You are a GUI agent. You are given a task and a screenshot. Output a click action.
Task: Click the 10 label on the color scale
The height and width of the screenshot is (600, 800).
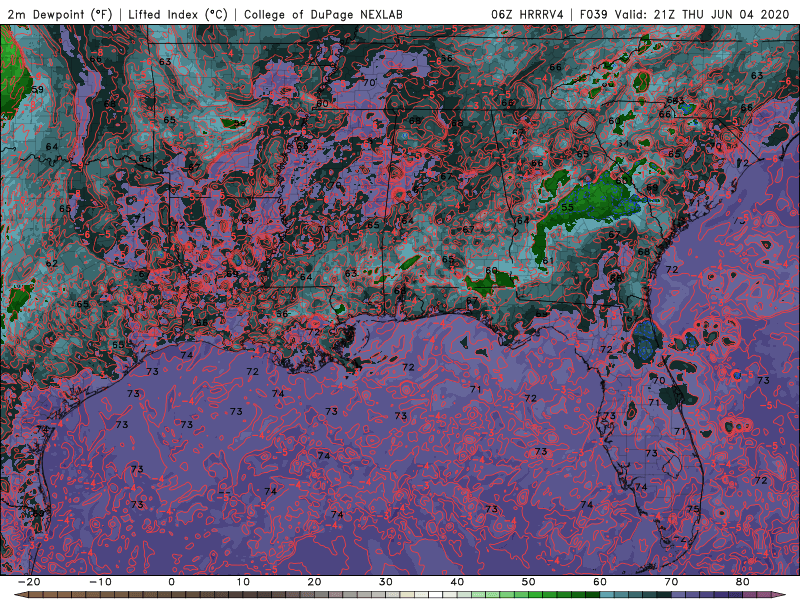[x=243, y=582]
